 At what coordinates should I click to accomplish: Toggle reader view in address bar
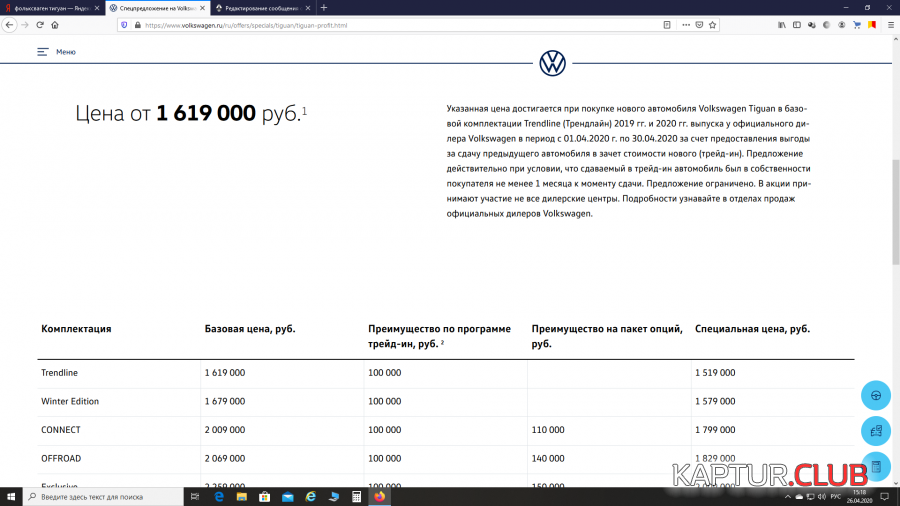(667, 25)
